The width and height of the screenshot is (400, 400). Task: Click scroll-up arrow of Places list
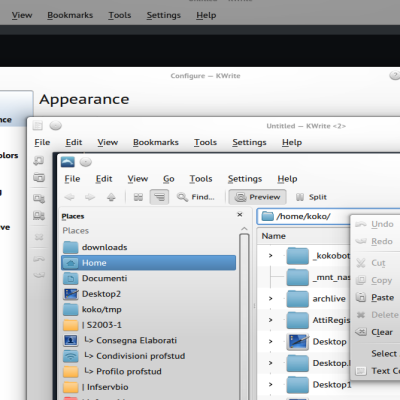244,229
